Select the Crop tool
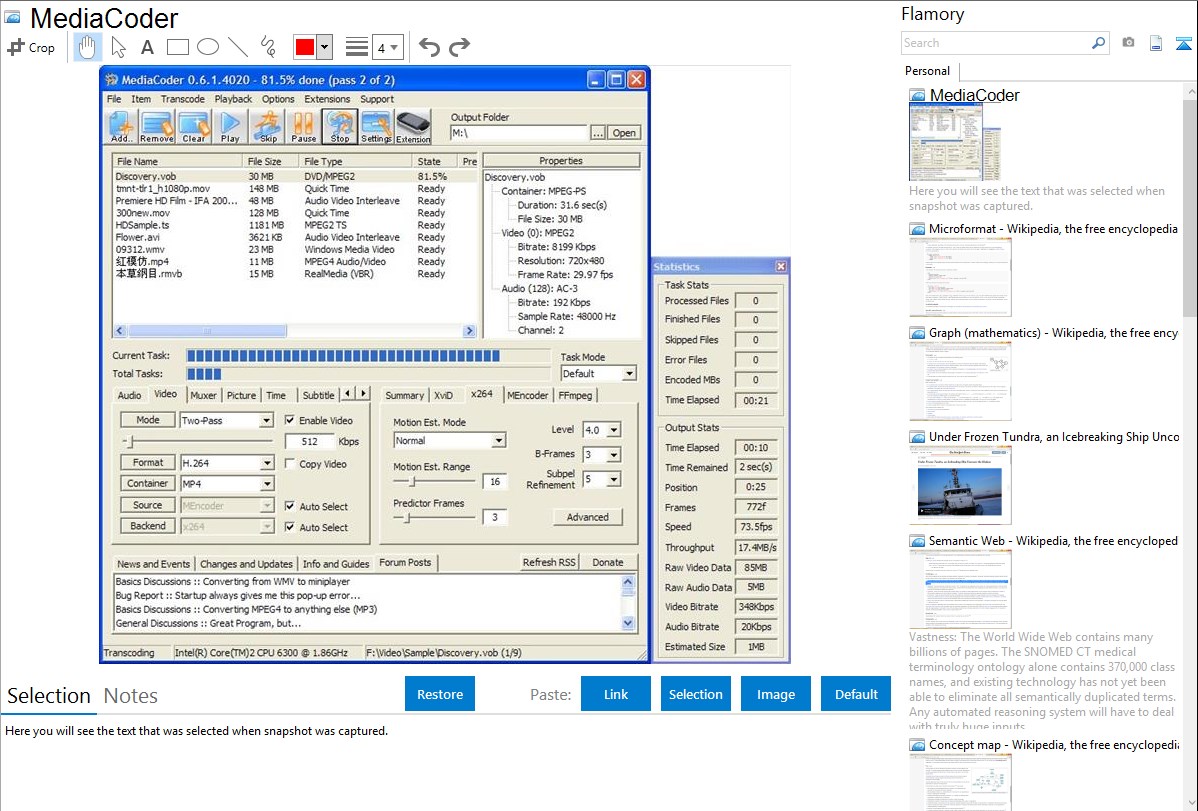 tap(31, 47)
